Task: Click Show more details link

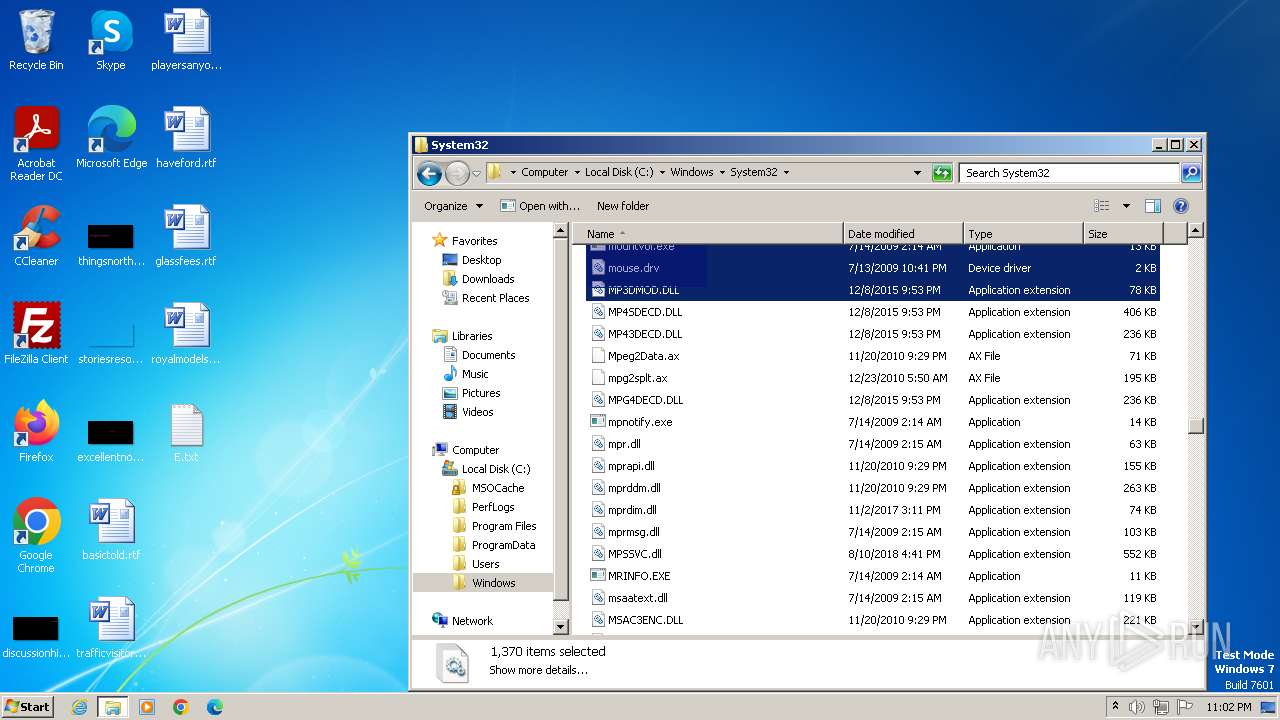Action: (x=538, y=670)
